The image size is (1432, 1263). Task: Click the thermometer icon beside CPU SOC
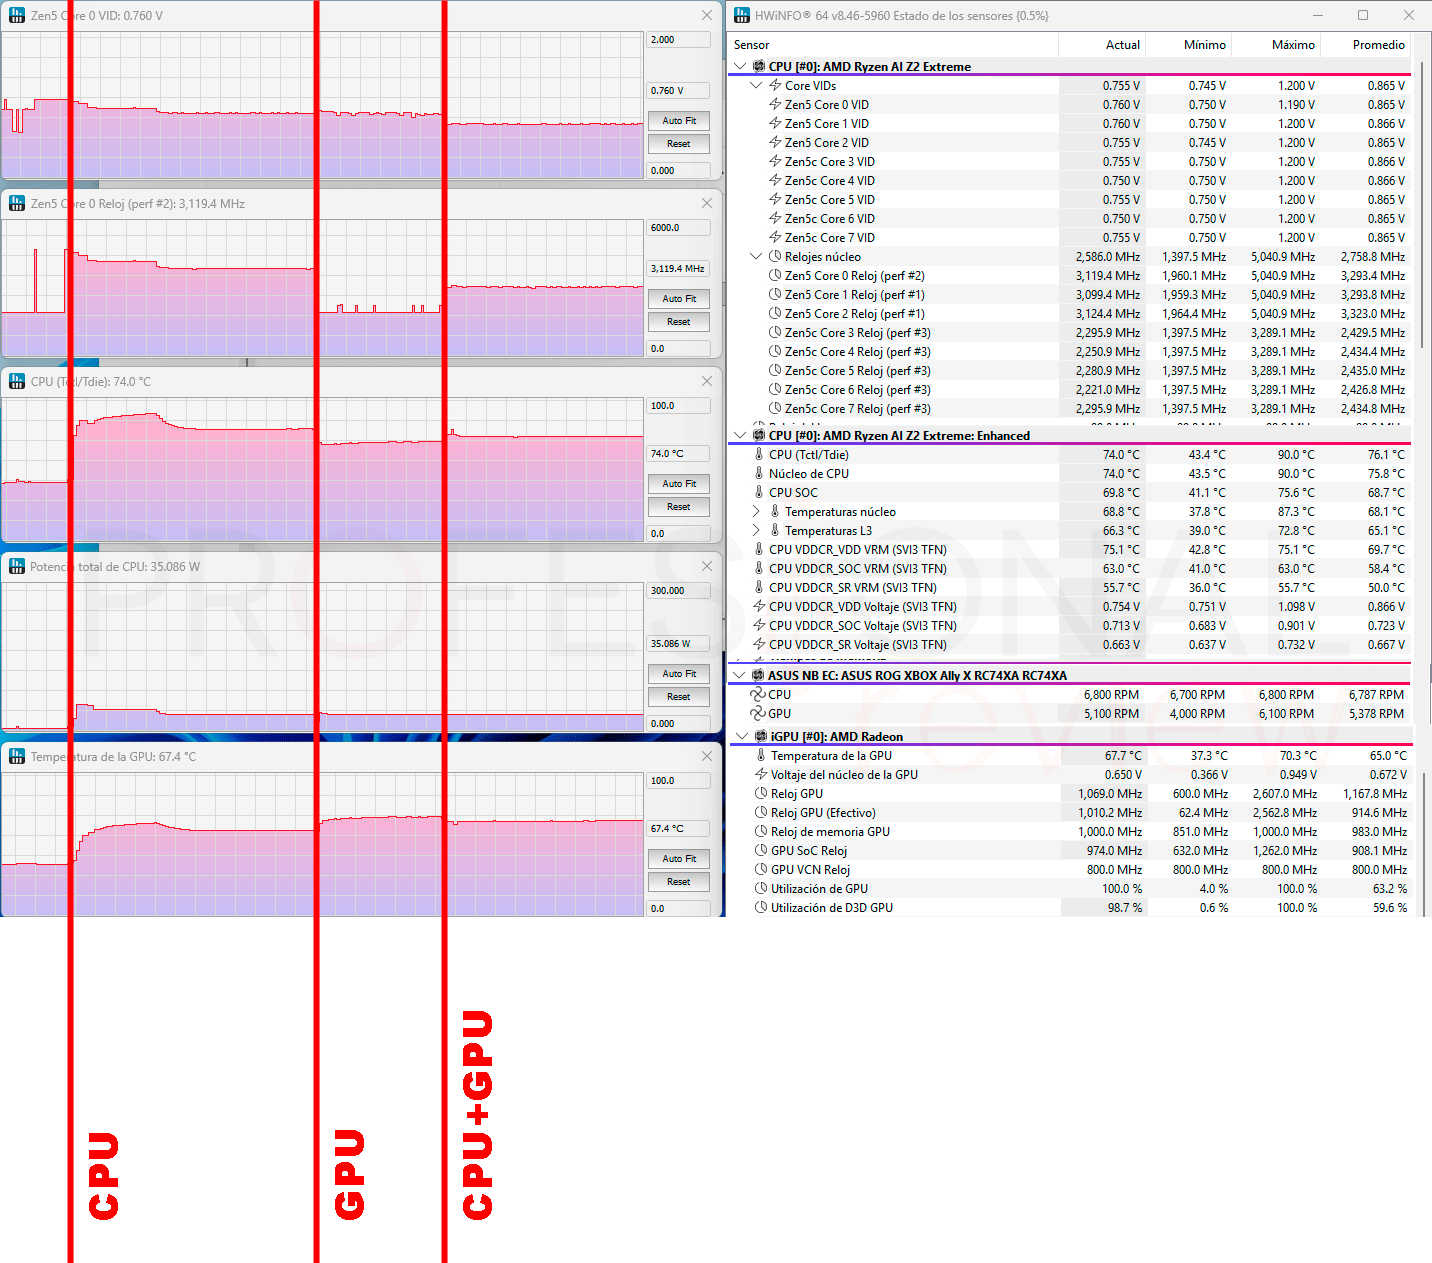759,493
